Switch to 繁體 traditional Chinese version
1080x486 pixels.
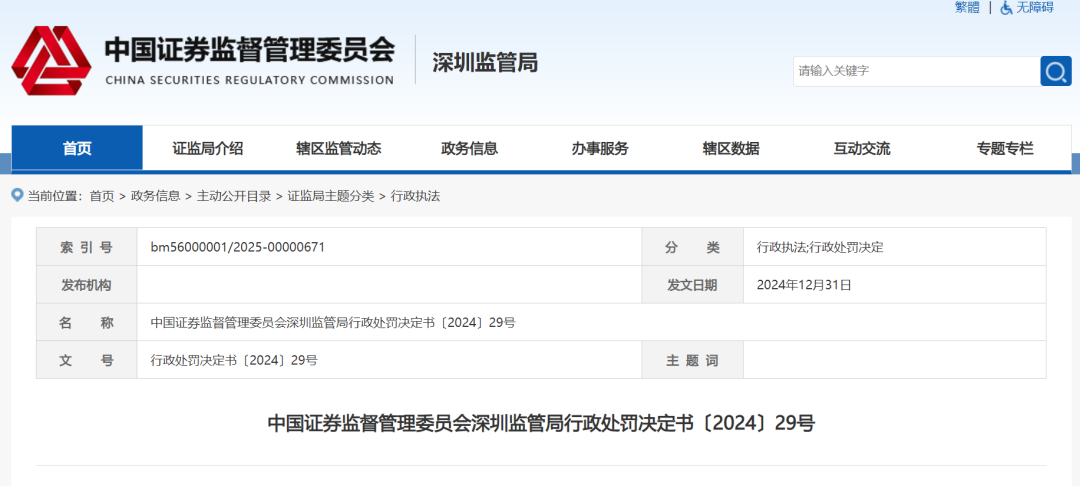tap(967, 8)
